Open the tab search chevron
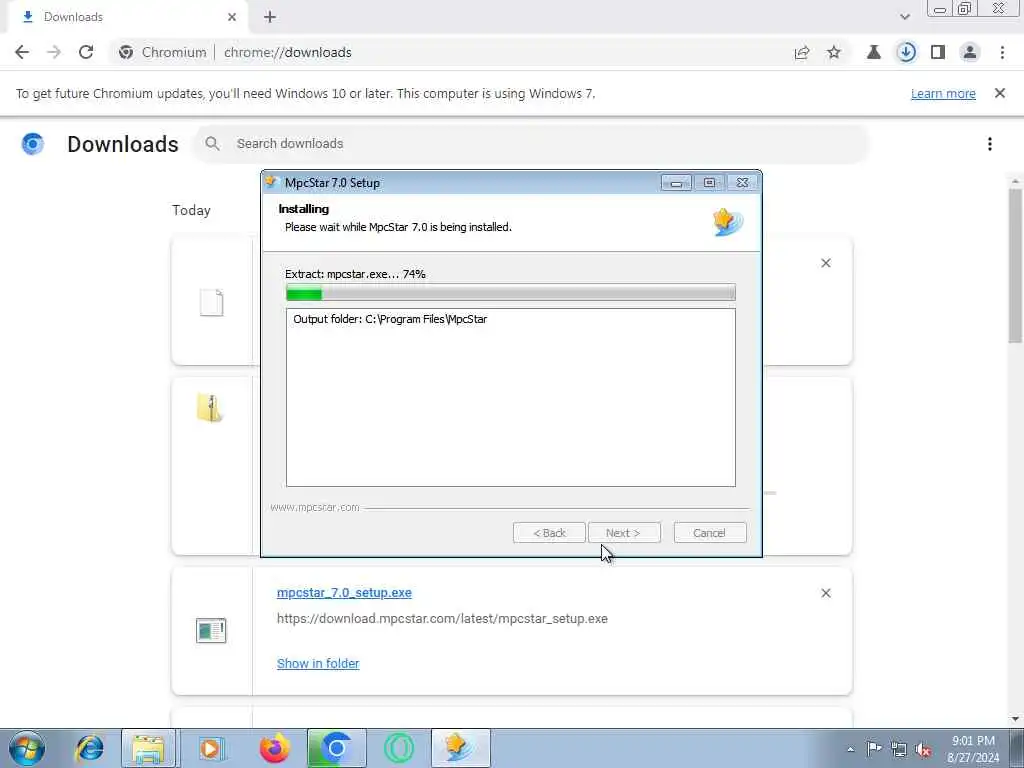Screen dimensions: 1024x768 pyautogui.click(x=904, y=17)
